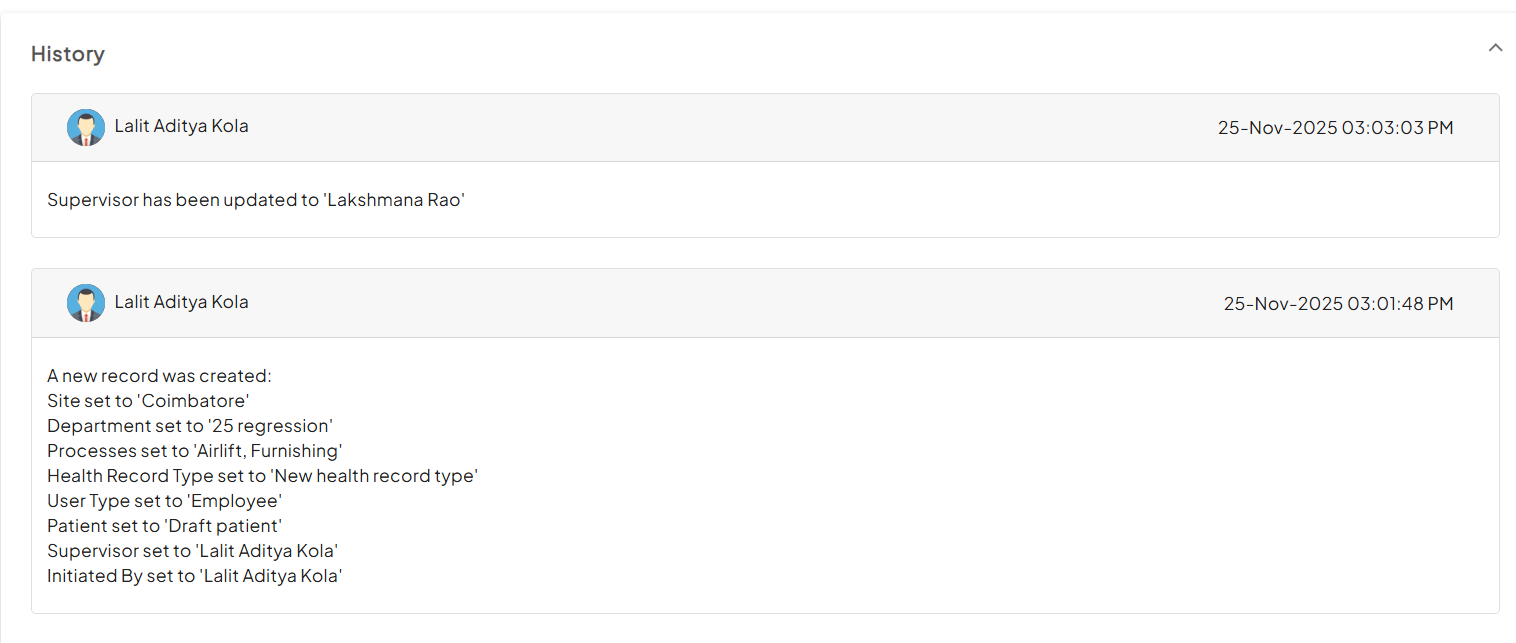Click the second history entry header bar
Screen dimensions: 1516x643
pyautogui.click(x=700, y=304)
